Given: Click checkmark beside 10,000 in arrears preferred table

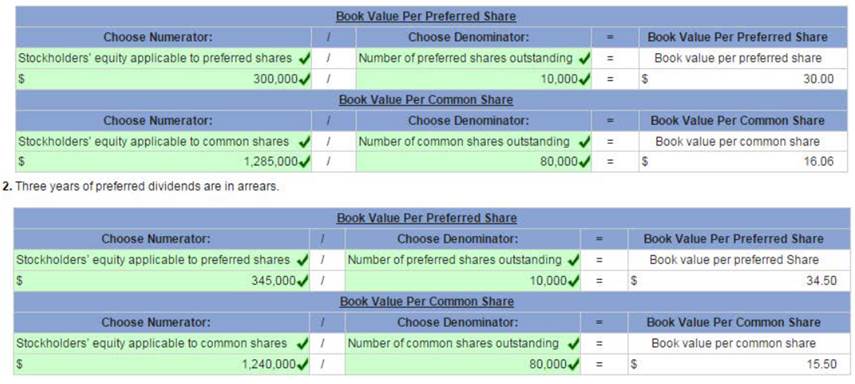Looking at the screenshot, I should [x=574, y=281].
